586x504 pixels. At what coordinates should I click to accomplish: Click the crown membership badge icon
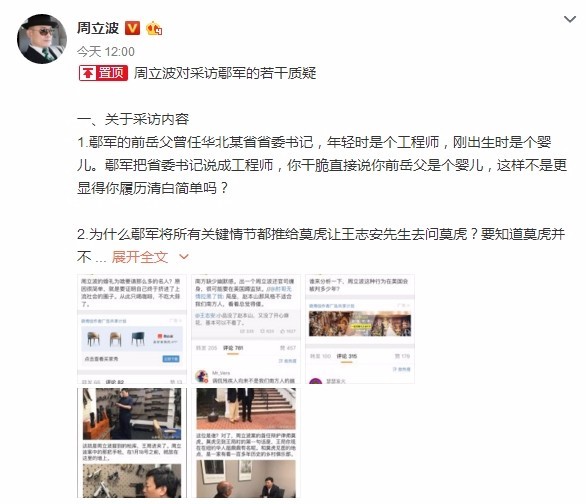click(x=153, y=28)
